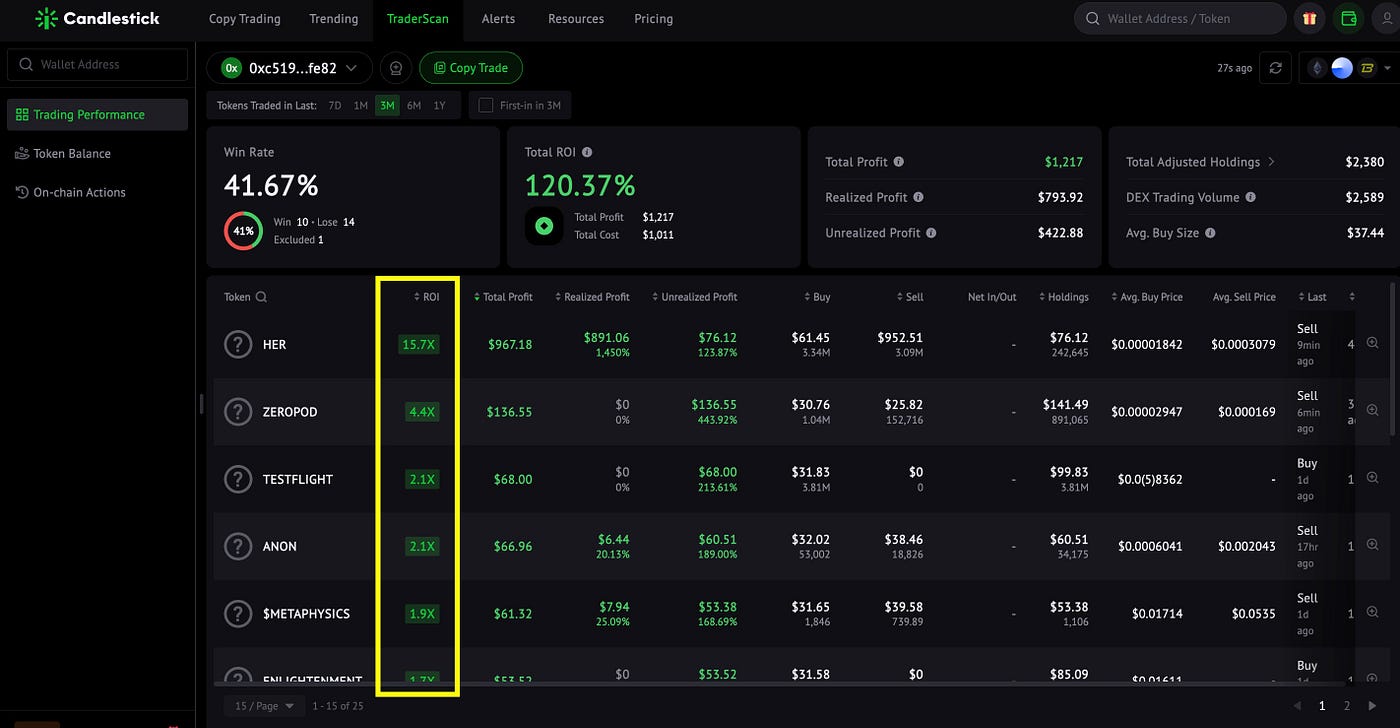Click info icon beside Unrealized Profit summary

click(x=931, y=232)
